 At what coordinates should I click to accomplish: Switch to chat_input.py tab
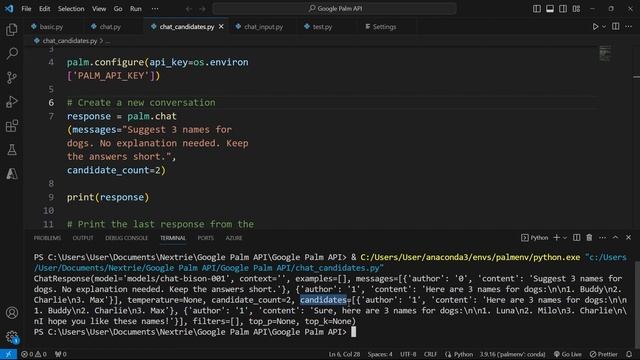coord(263,27)
